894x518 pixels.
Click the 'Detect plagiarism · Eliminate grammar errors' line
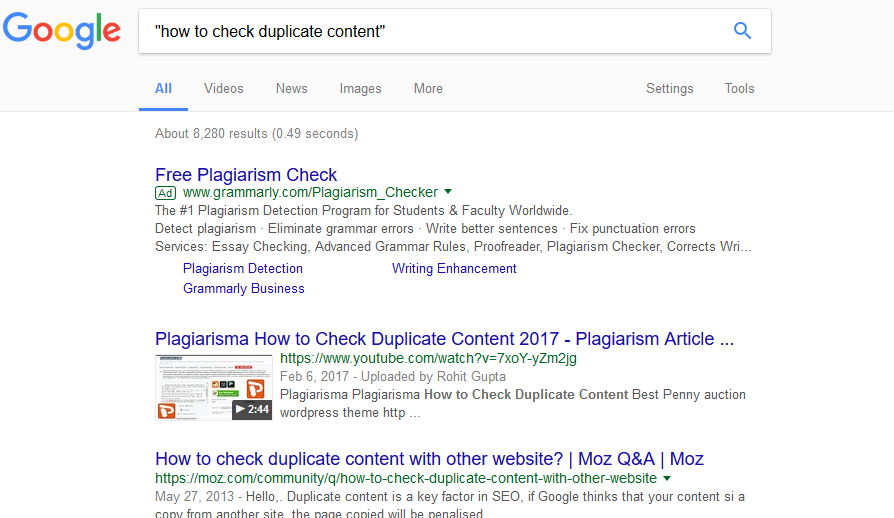pyautogui.click(x=425, y=229)
